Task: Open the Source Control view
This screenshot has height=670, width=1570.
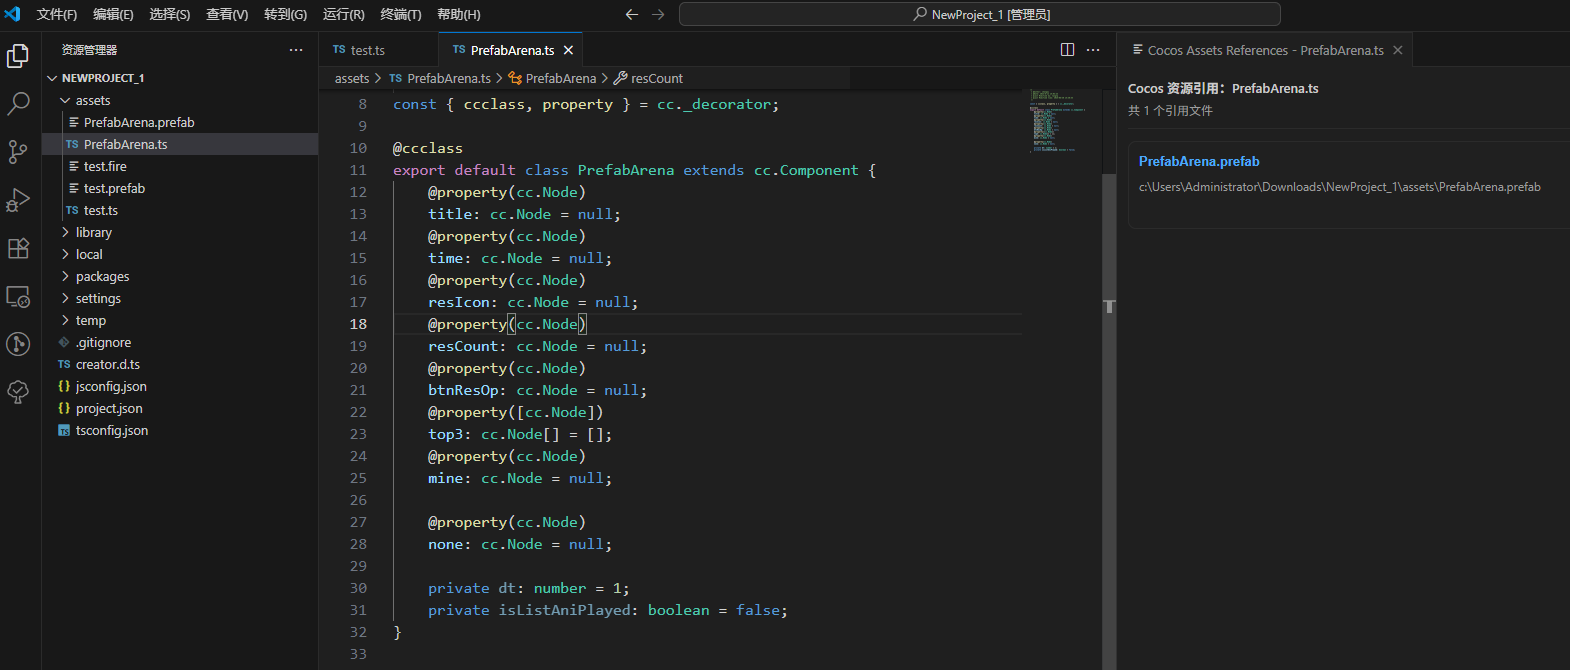Action: pyautogui.click(x=18, y=151)
